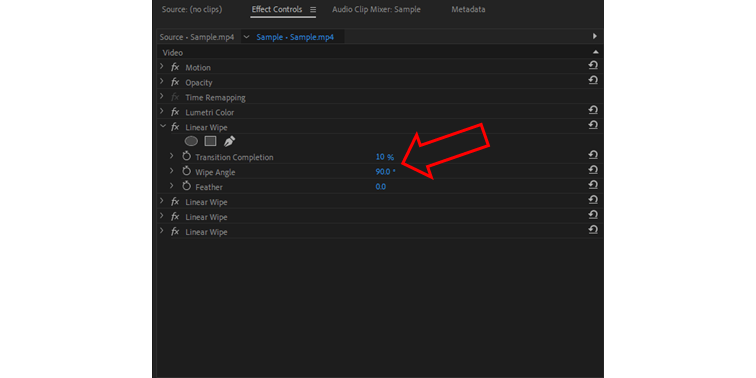The image size is (756, 378).
Task: Select the Wipe Angle label
Action: pos(215,173)
